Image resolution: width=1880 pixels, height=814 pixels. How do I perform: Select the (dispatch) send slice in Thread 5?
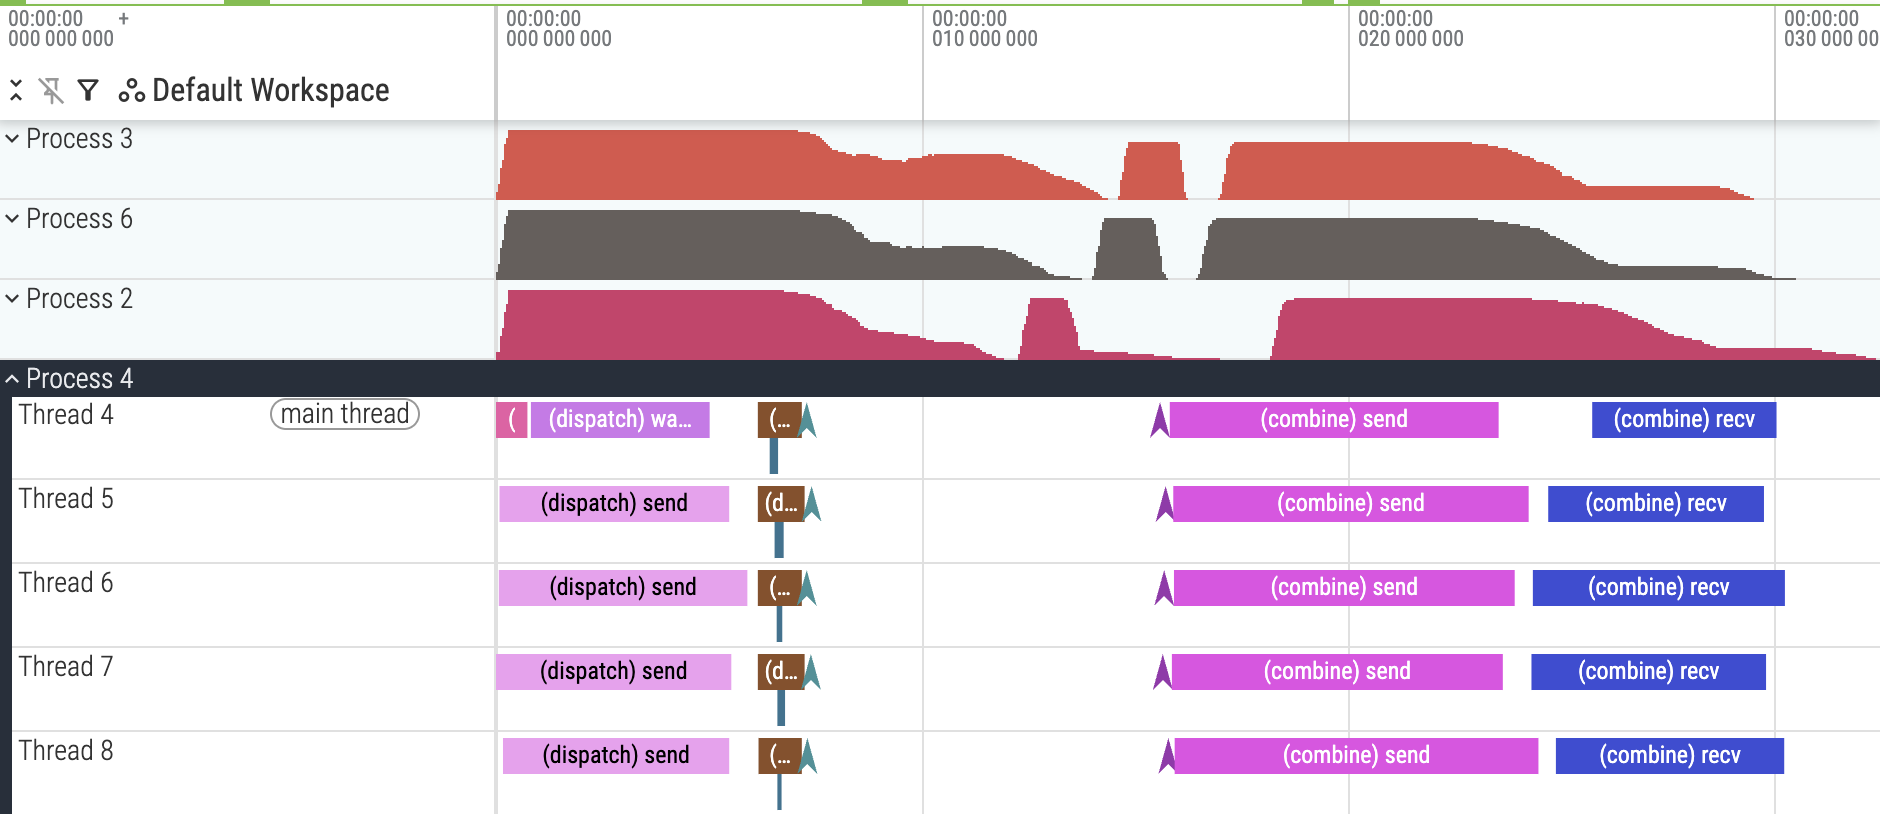click(x=614, y=504)
